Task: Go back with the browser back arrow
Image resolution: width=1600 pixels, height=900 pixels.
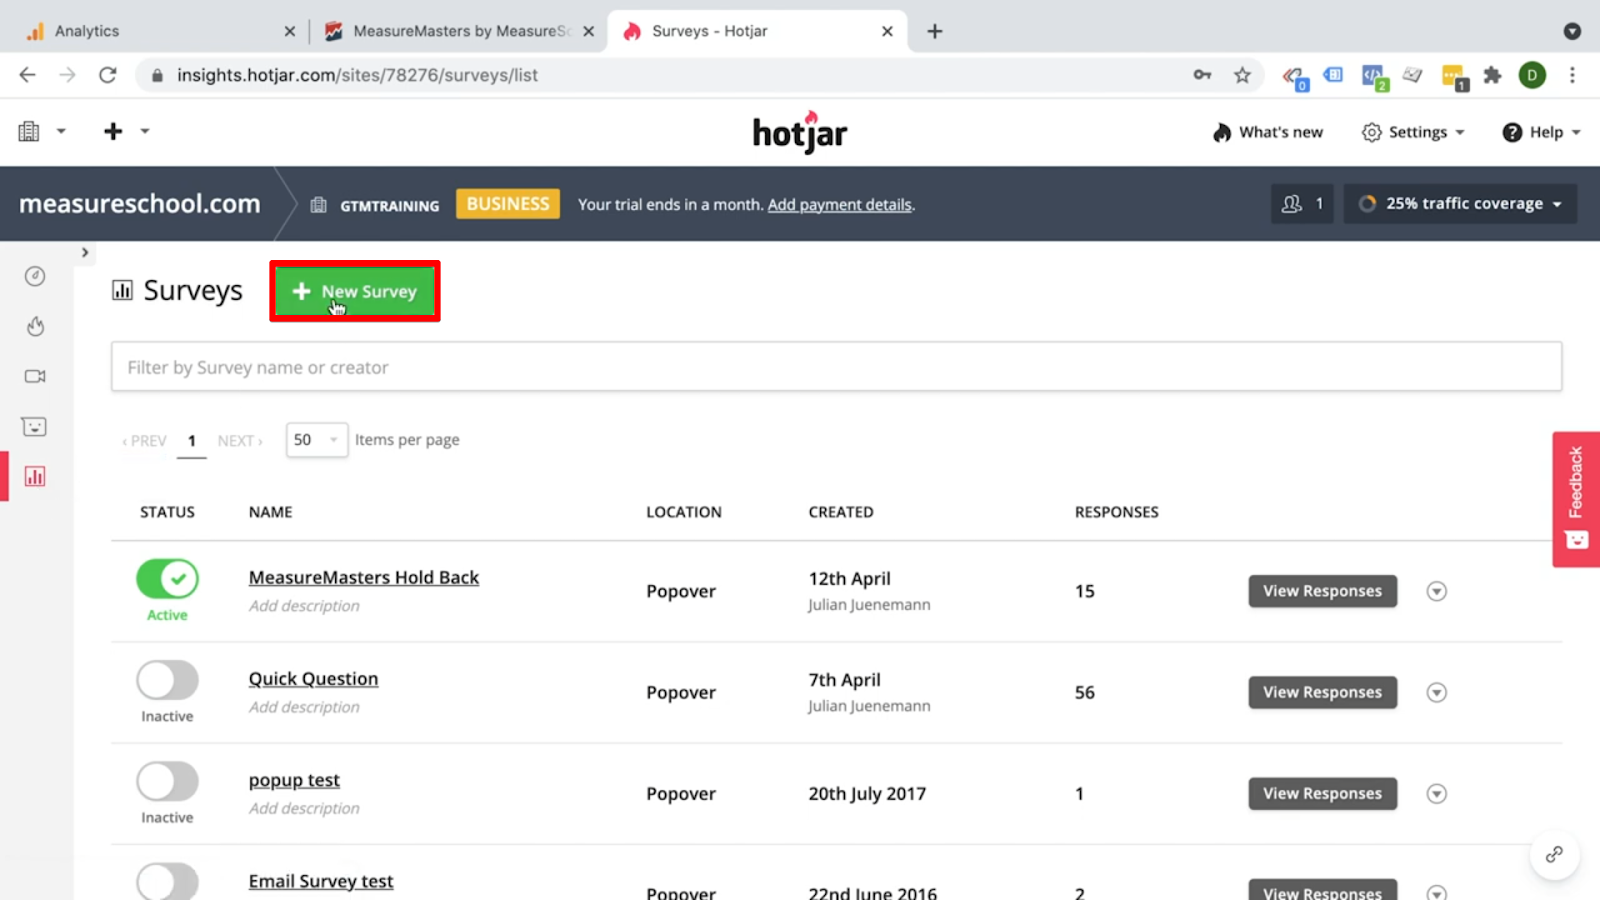Action: click(27, 75)
